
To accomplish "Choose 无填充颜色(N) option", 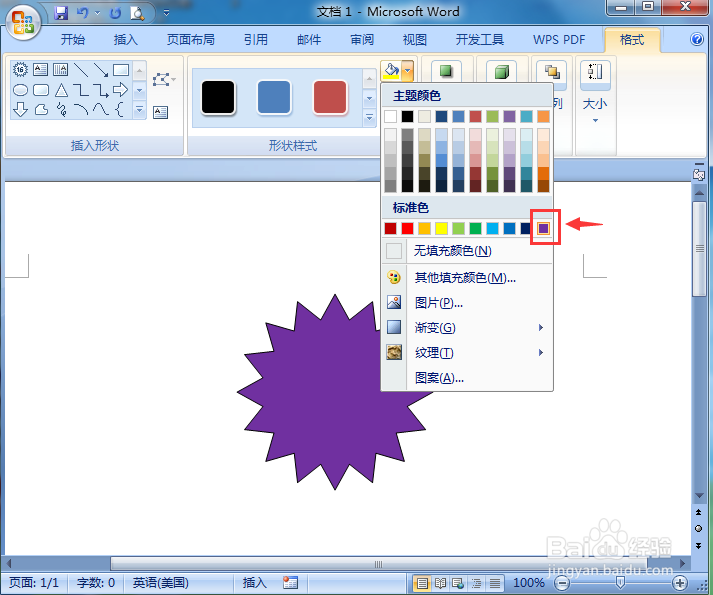I will [467, 251].
